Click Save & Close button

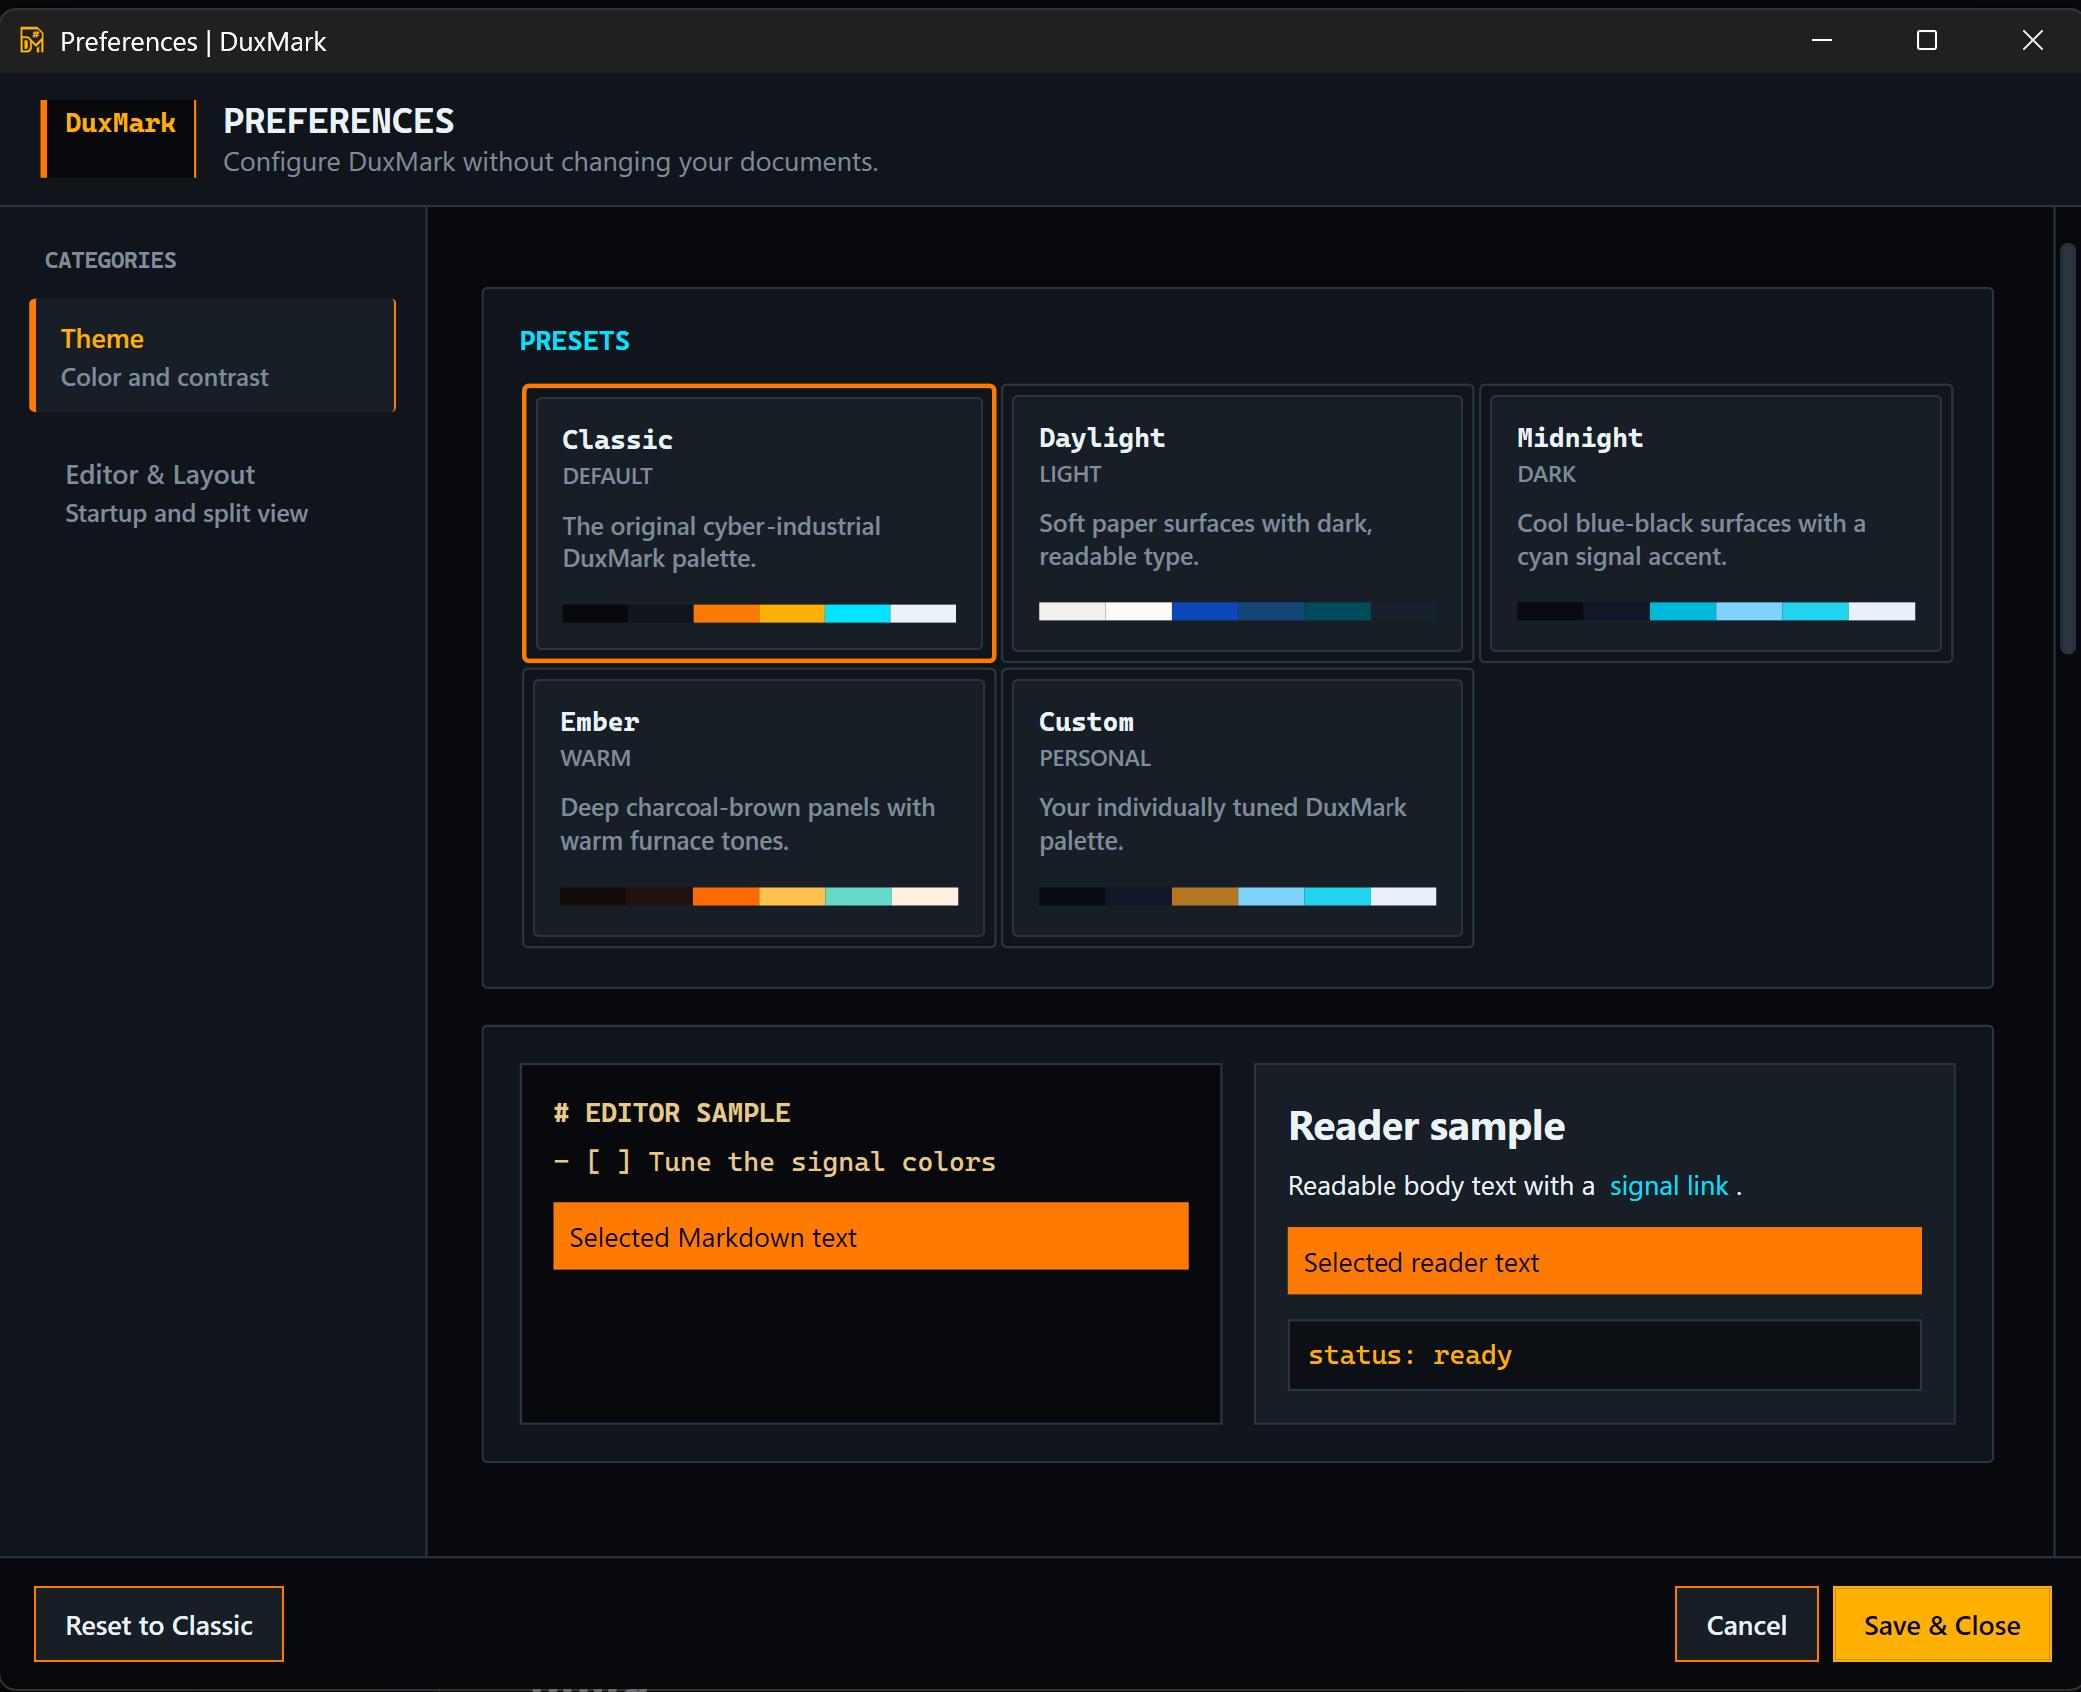(1942, 1625)
